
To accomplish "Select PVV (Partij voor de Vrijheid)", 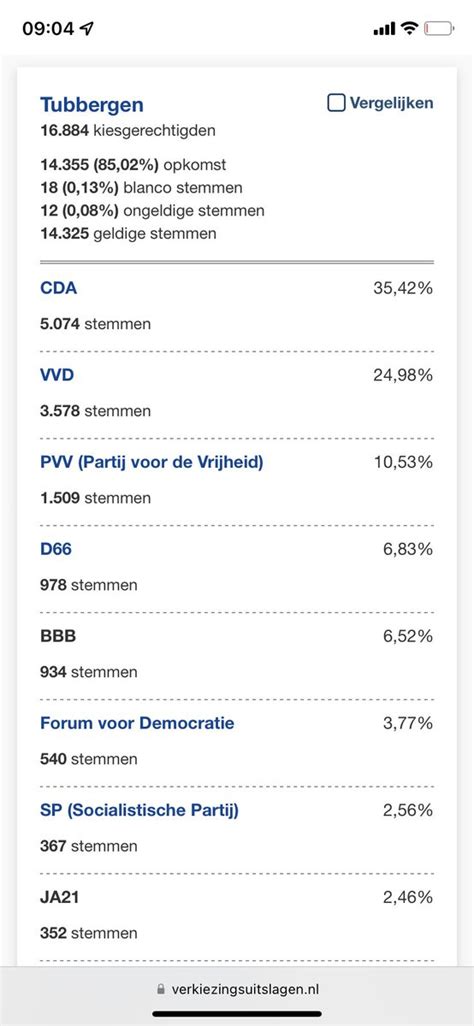I will [x=152, y=463].
